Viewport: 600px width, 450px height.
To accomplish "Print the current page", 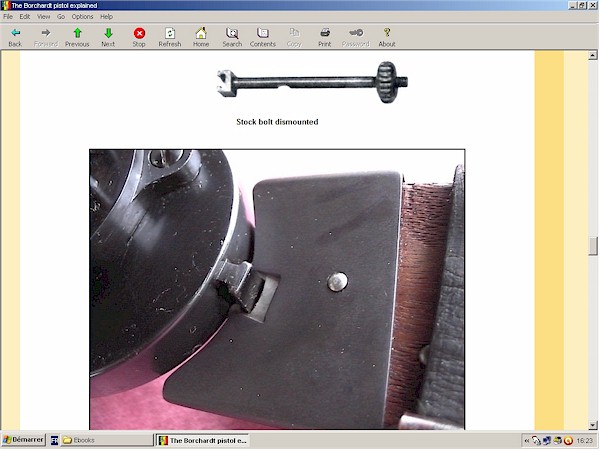I will tap(324, 38).
